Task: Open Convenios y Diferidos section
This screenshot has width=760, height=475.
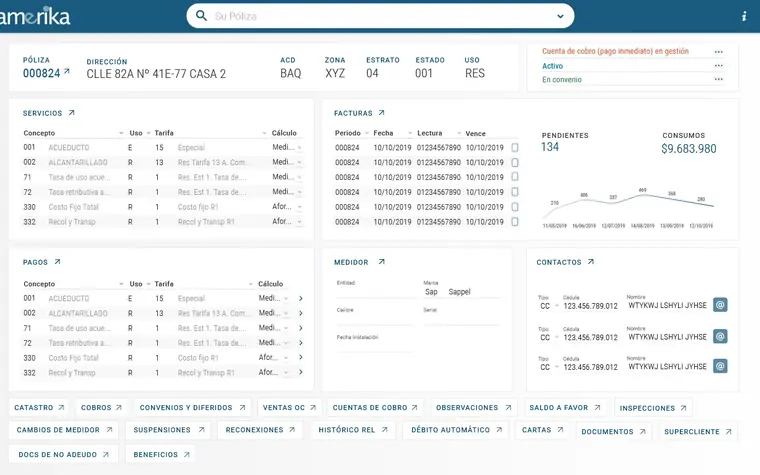Action: tap(192, 408)
